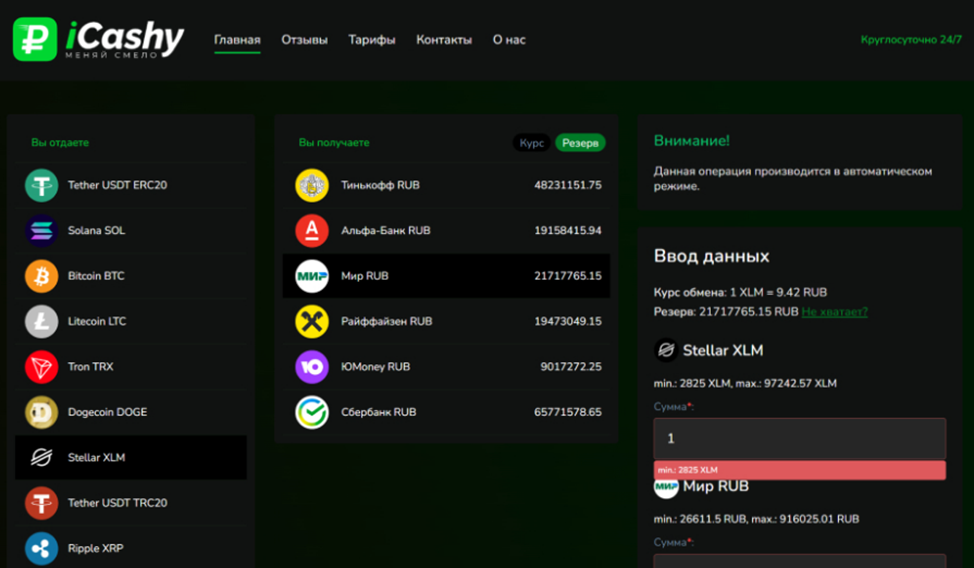
Task: Select the Тинькофф RUB bank icon
Action: coord(312,185)
